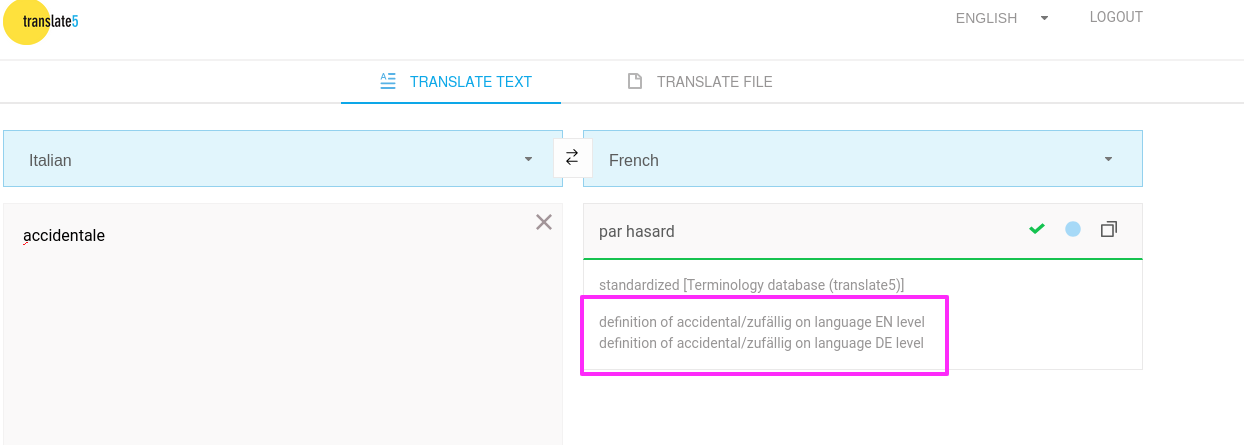Click the DE level definition line

pyautogui.click(x=761, y=343)
